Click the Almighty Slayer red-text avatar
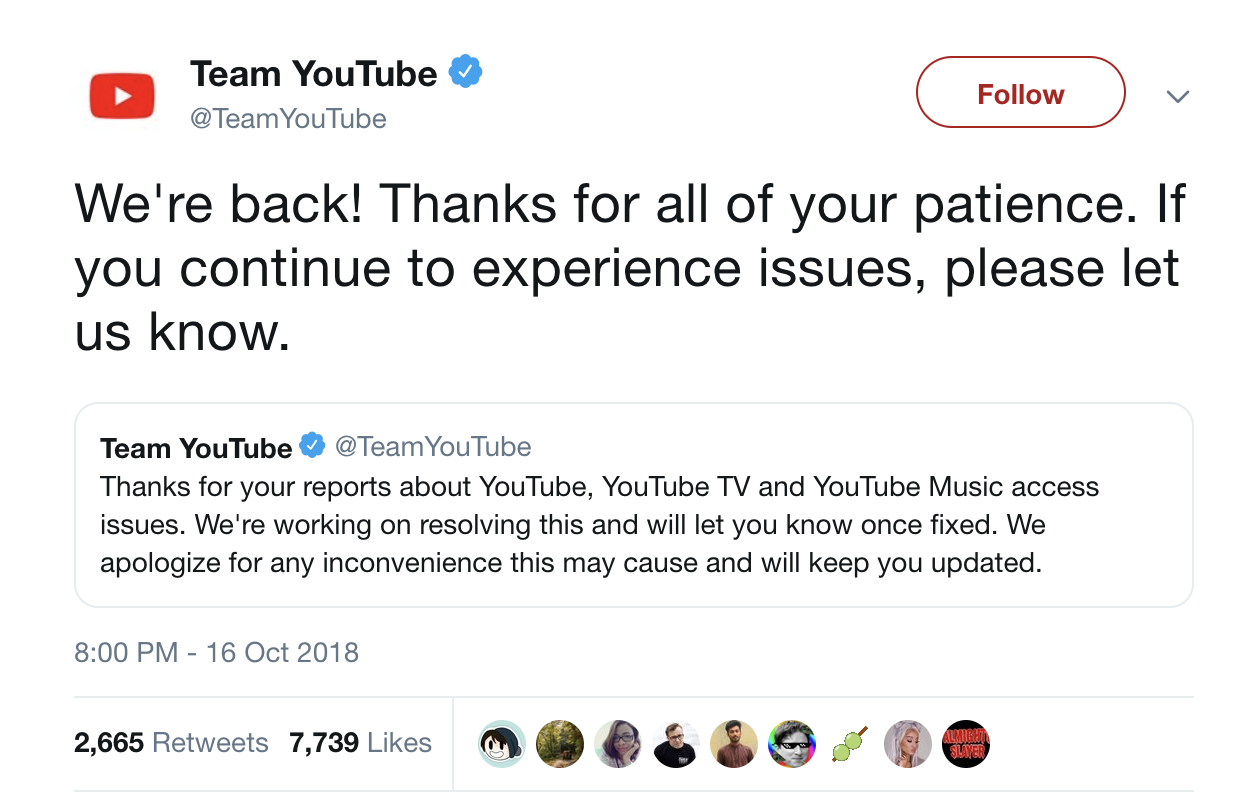Screen dimensions: 1248x794 pos(965,744)
